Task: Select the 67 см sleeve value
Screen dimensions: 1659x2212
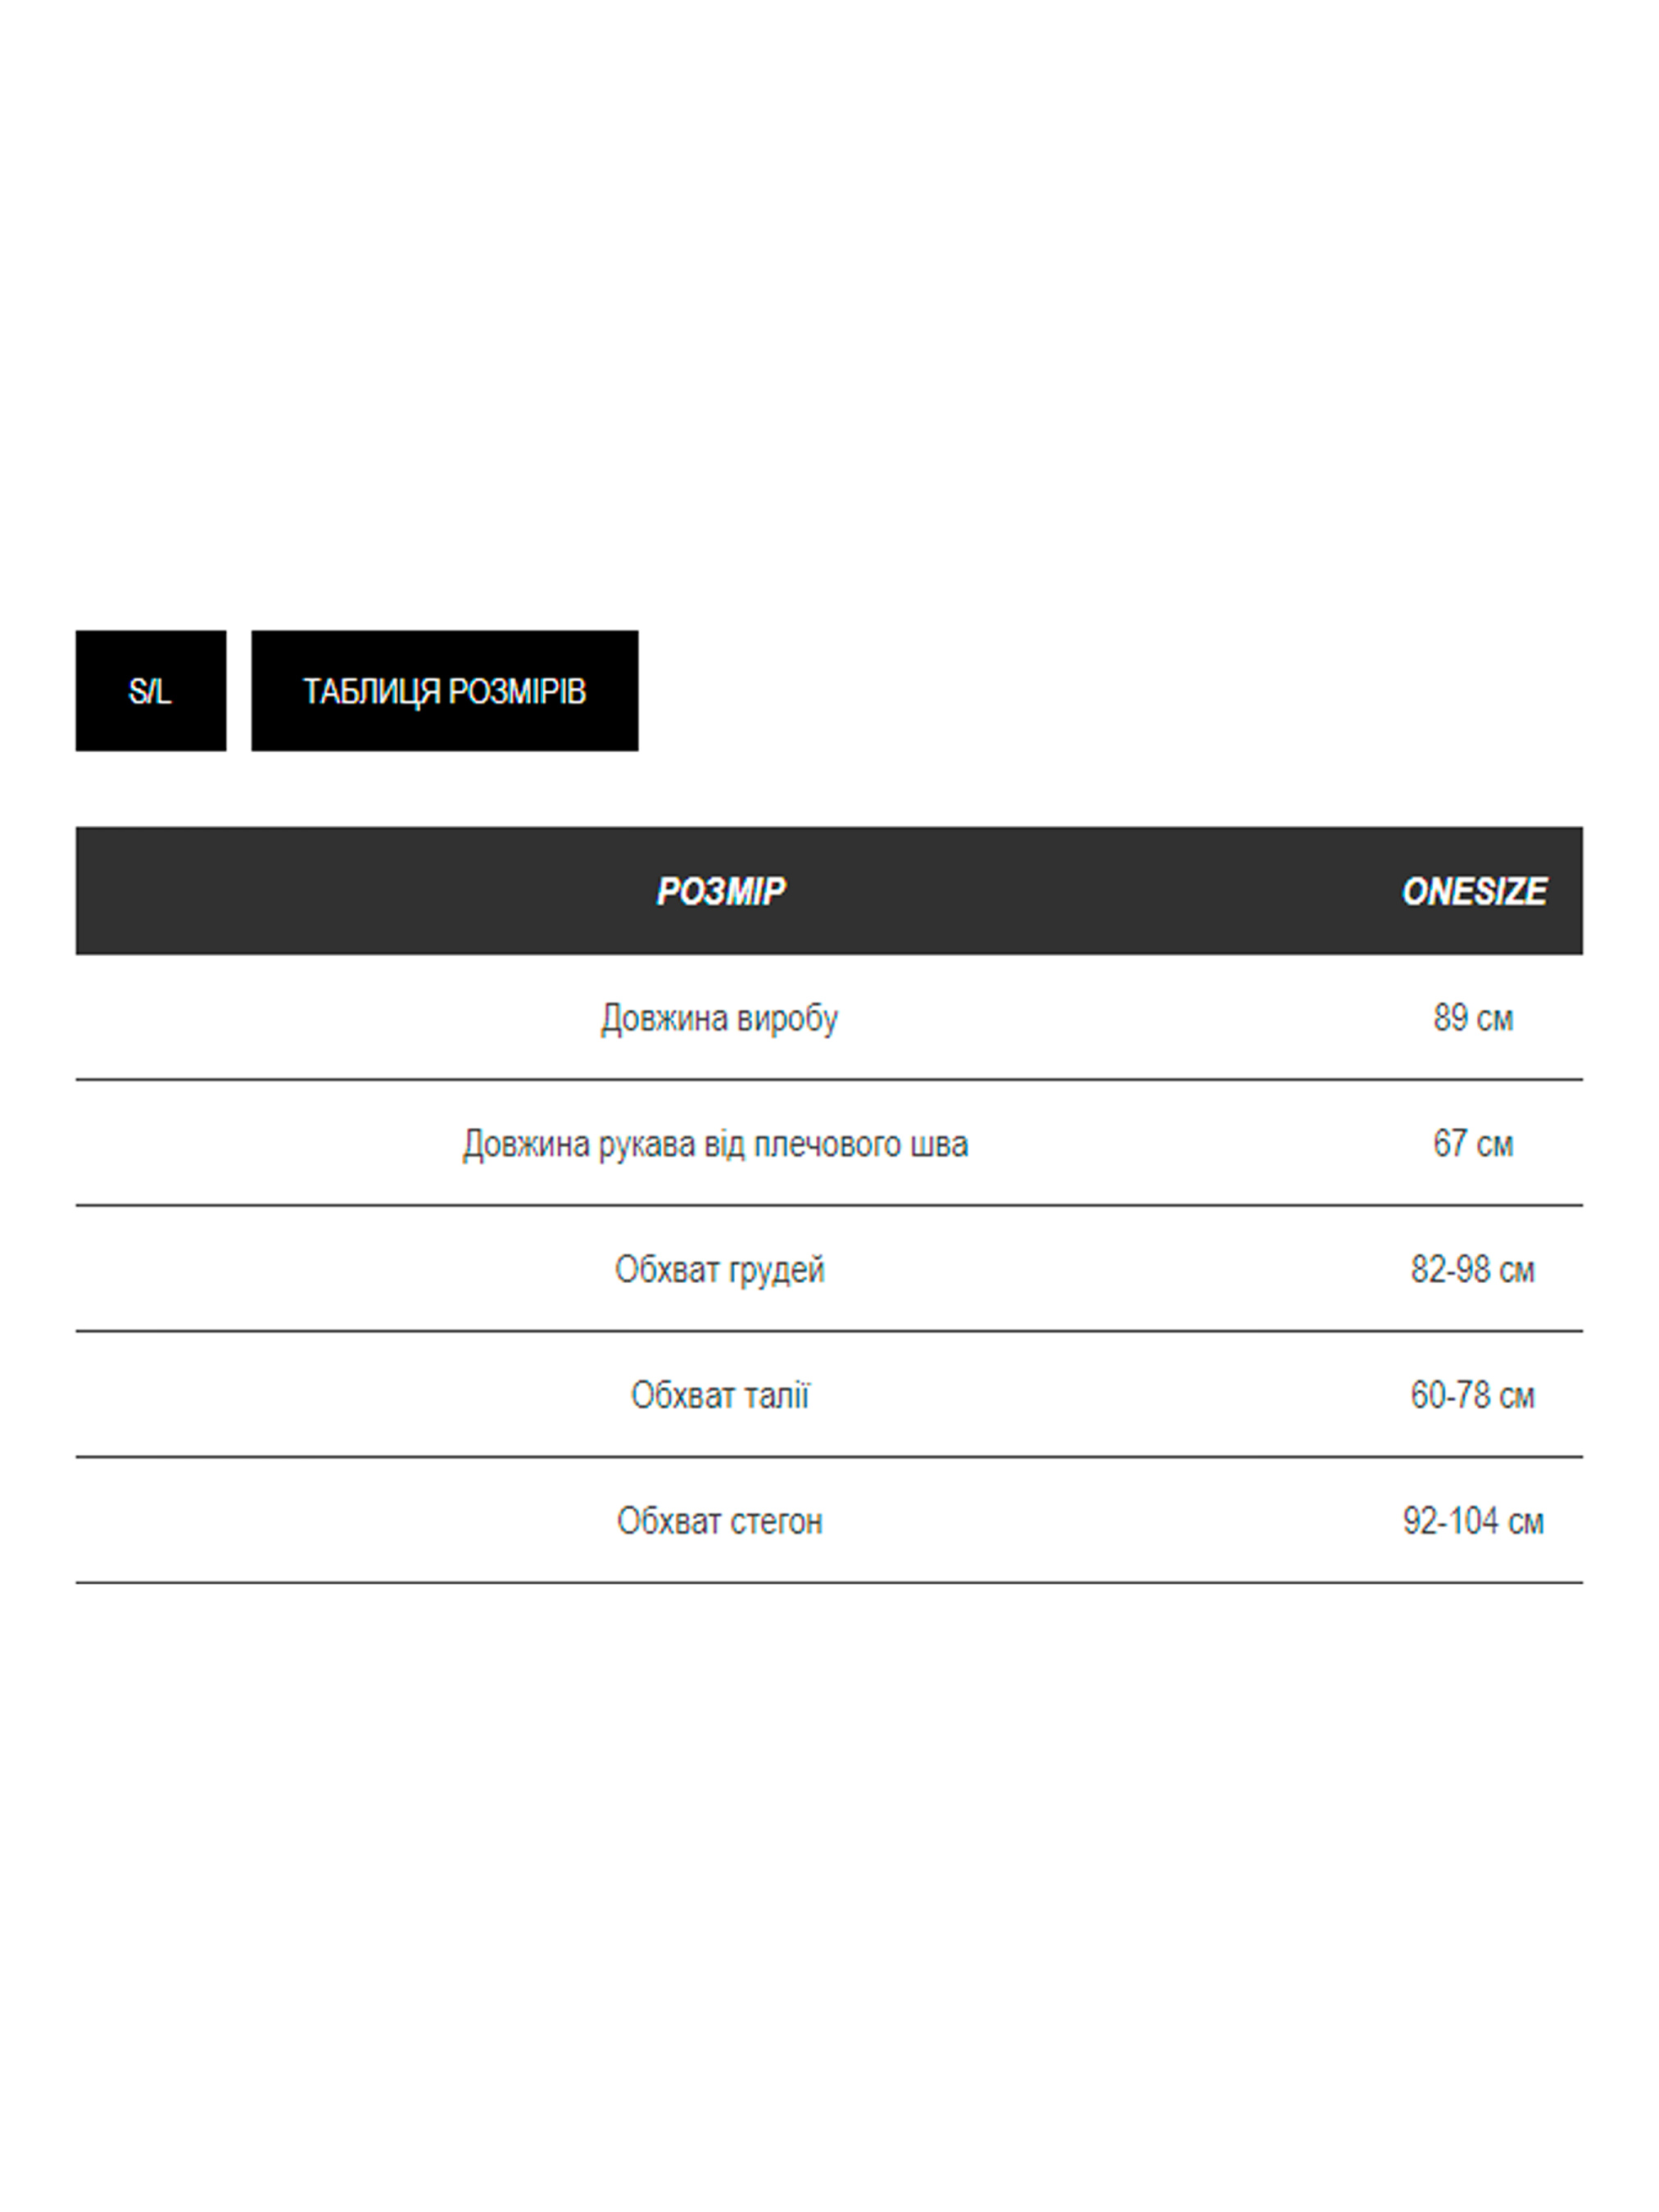Action: pos(1472,1144)
